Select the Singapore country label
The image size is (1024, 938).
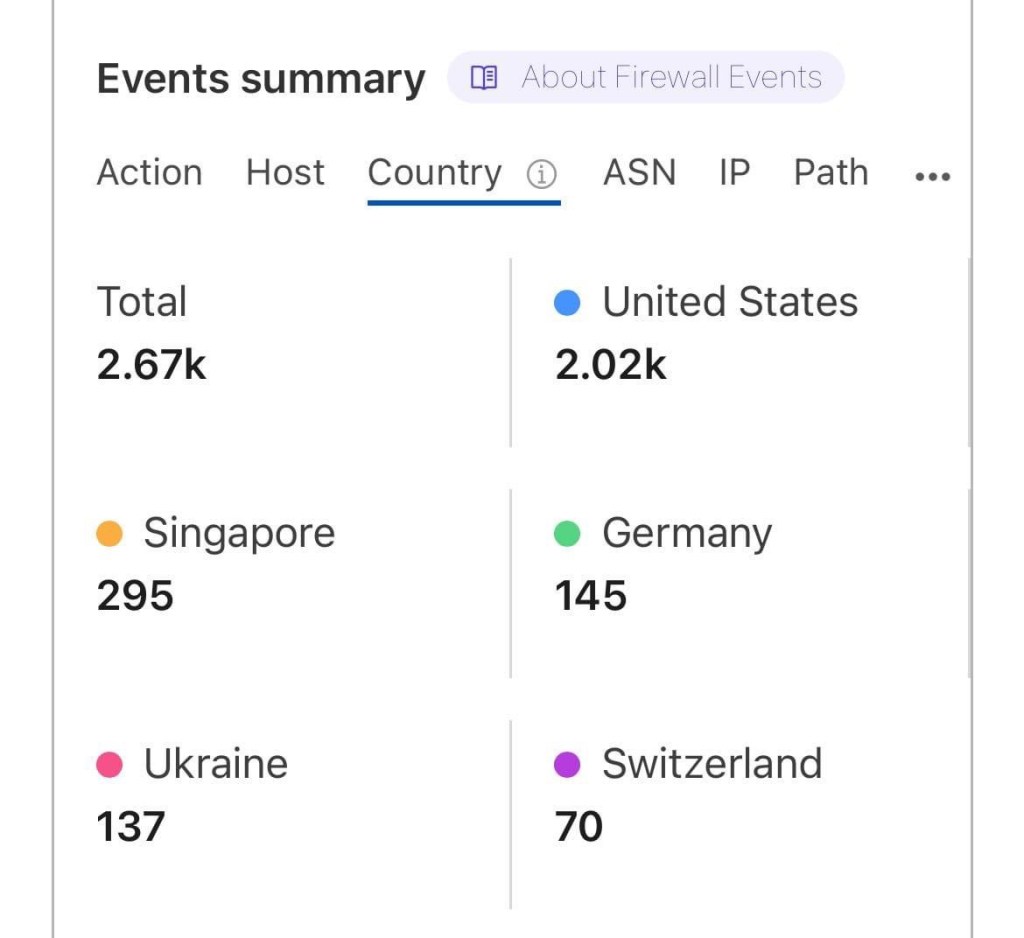pos(239,533)
